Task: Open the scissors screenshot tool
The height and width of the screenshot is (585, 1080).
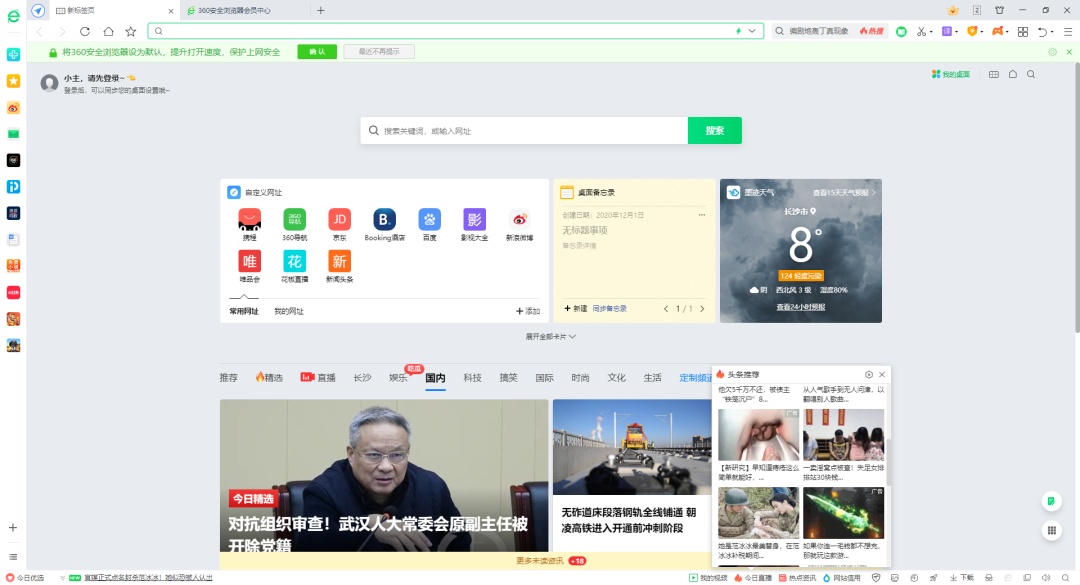Action: (x=921, y=31)
